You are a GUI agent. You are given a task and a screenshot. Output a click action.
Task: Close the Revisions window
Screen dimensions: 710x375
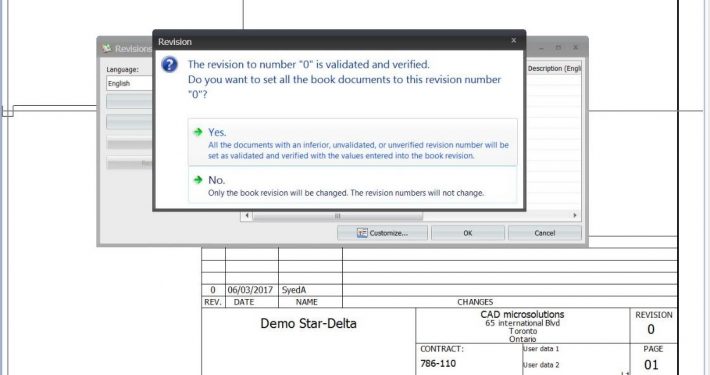[576, 48]
